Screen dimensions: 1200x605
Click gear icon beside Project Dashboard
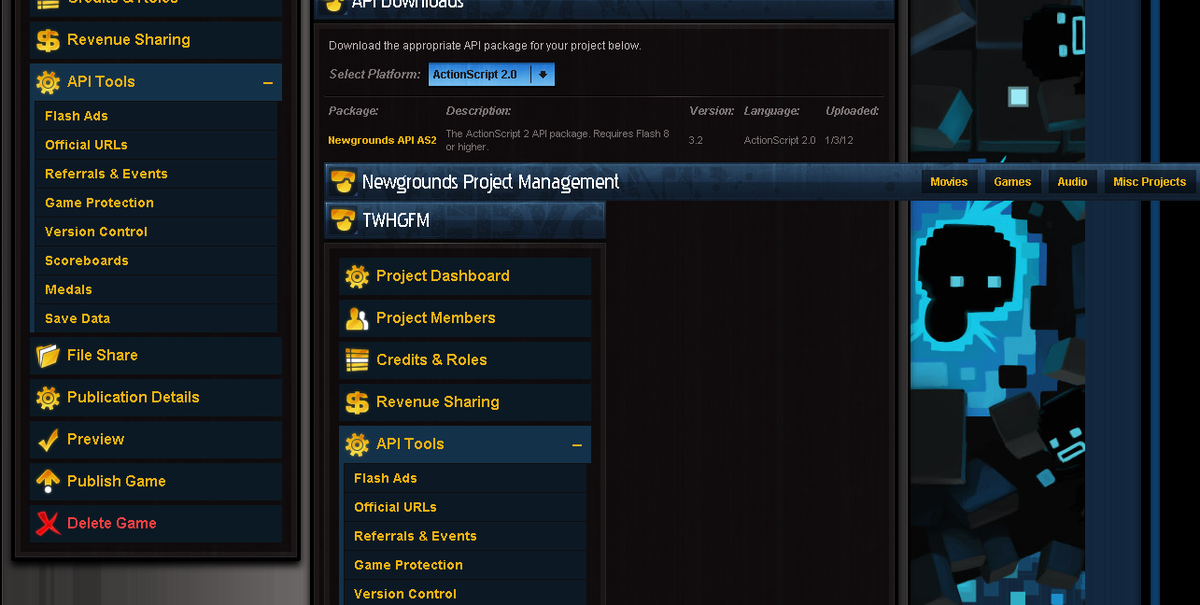[x=357, y=276]
